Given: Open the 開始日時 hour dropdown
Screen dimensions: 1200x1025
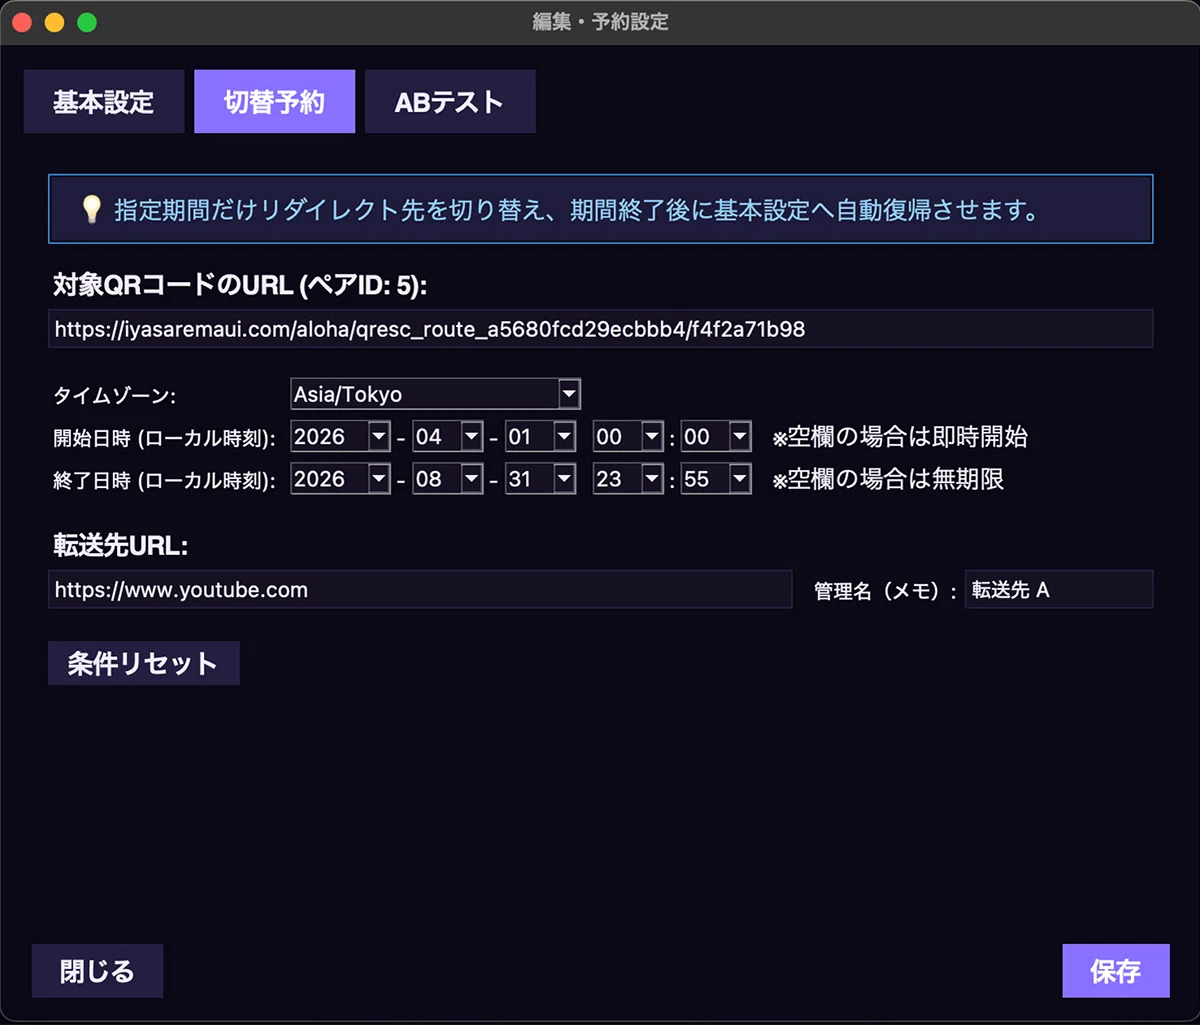Looking at the screenshot, I should pos(628,437).
